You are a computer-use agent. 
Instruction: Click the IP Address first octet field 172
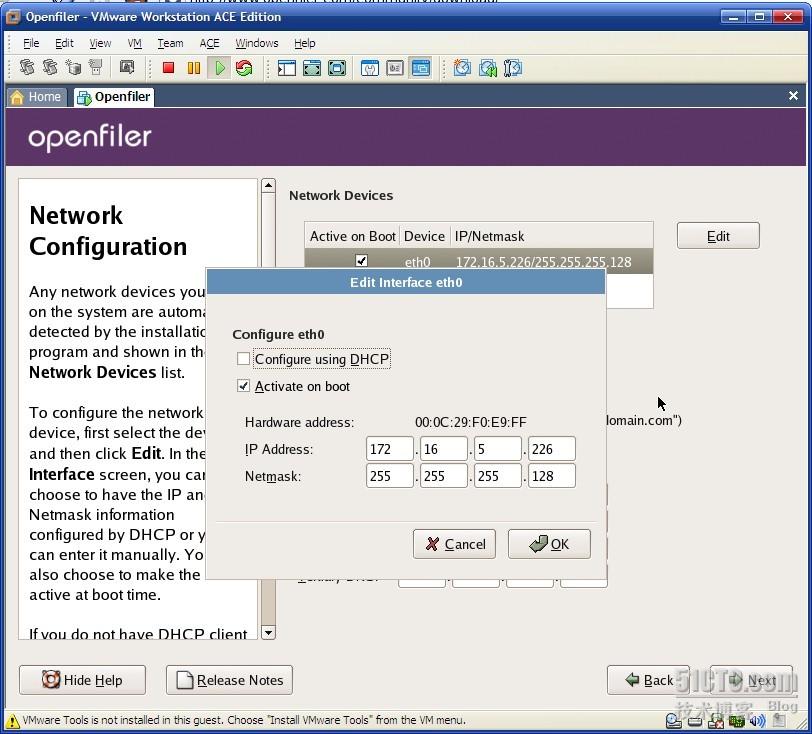389,449
